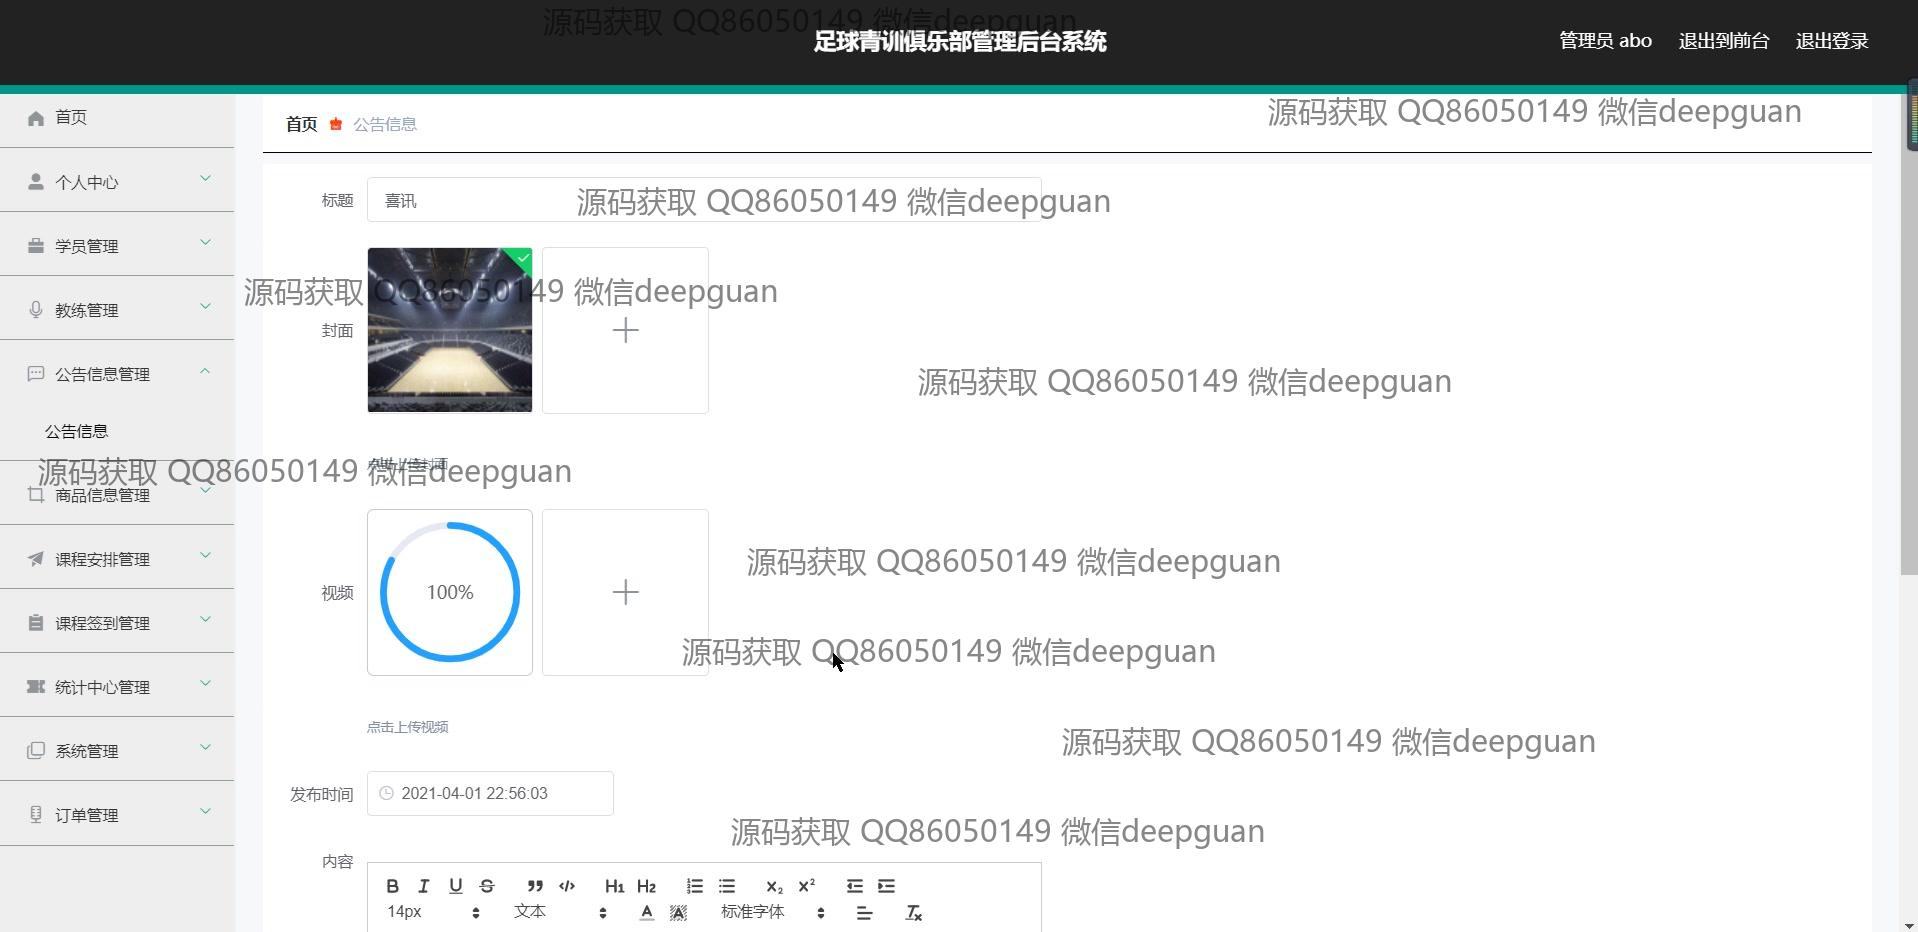The width and height of the screenshot is (1918, 932).
Task: Expand the 统计中心管理 sidebar menu
Action: (117, 686)
